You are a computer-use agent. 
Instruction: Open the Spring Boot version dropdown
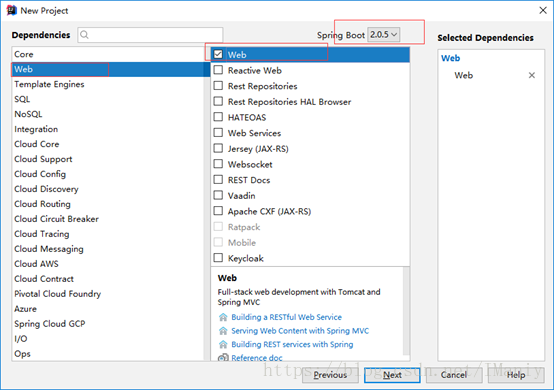point(384,35)
